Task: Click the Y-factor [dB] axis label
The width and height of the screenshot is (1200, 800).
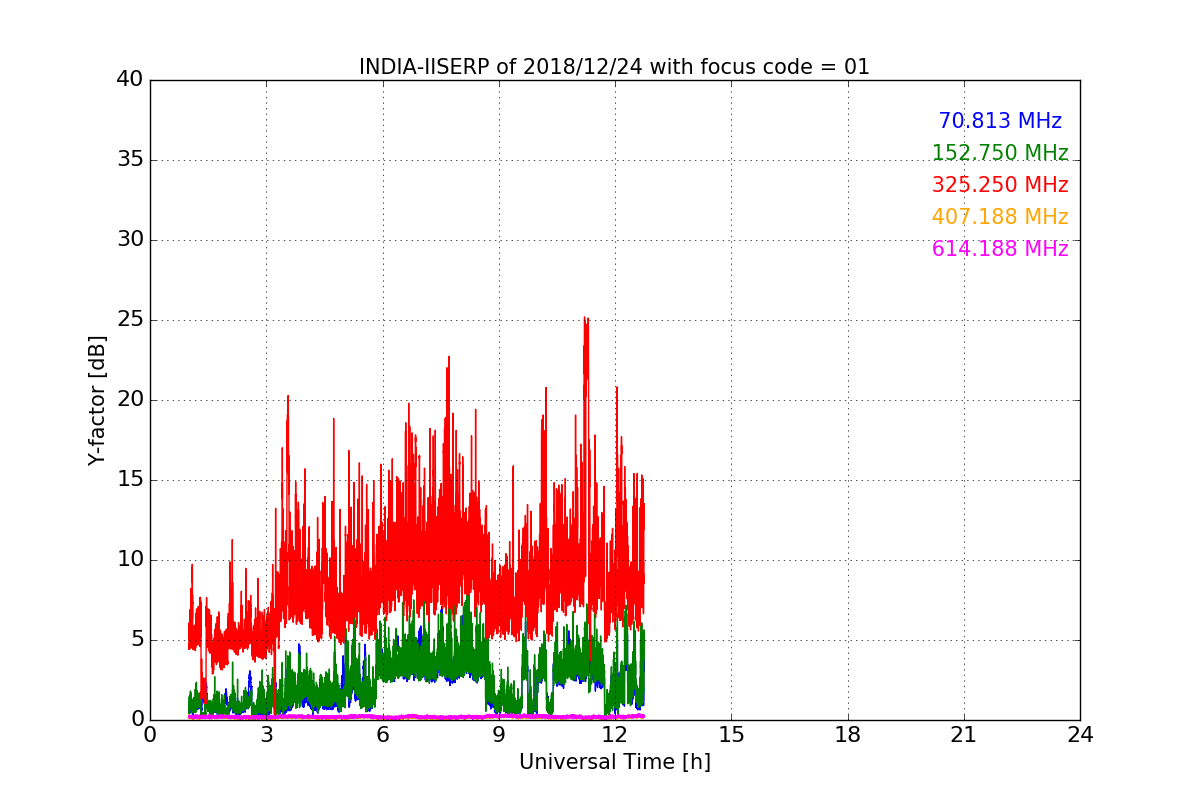Action: click(x=97, y=400)
